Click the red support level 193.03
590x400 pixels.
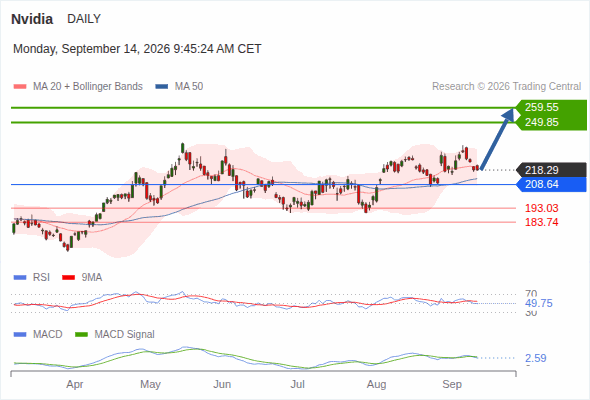point(541,208)
